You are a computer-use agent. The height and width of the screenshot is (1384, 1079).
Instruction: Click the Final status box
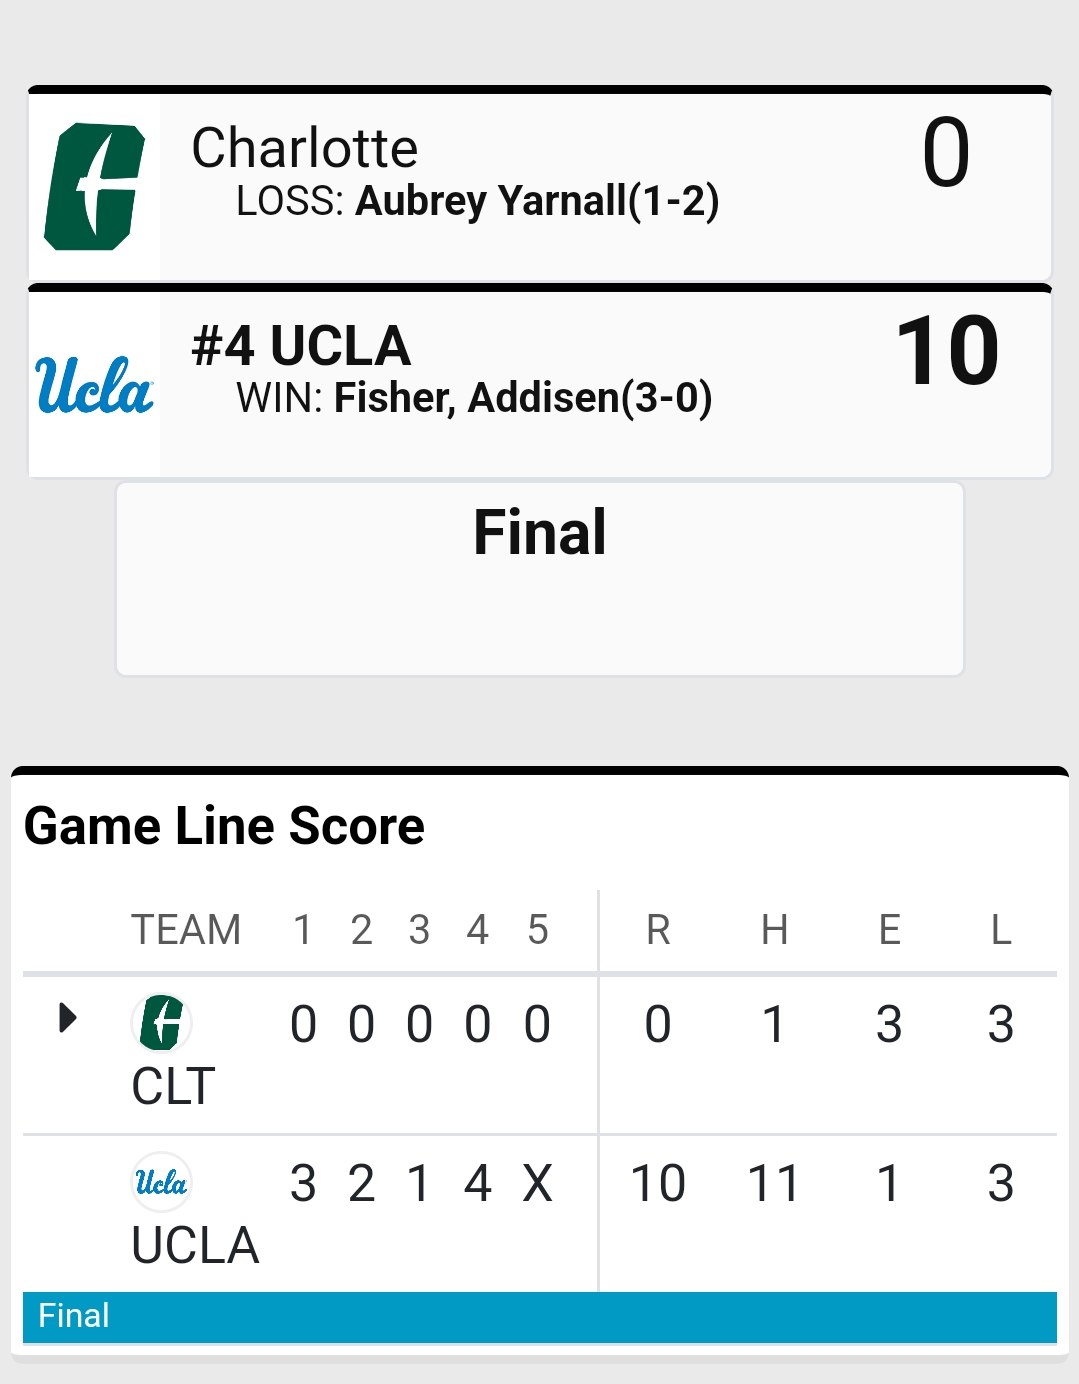coord(540,579)
